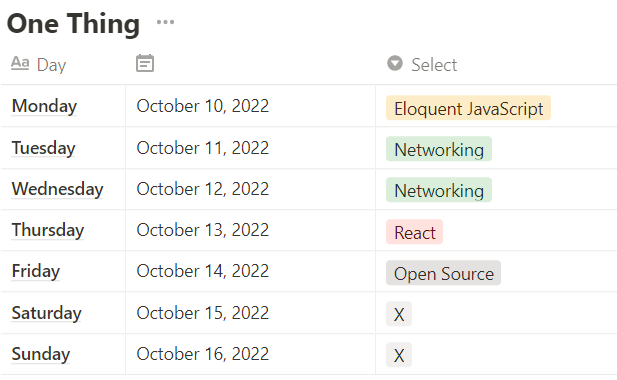Image resolution: width=617 pixels, height=380 pixels.
Task: Click the One Thing database title
Action: tap(74, 24)
